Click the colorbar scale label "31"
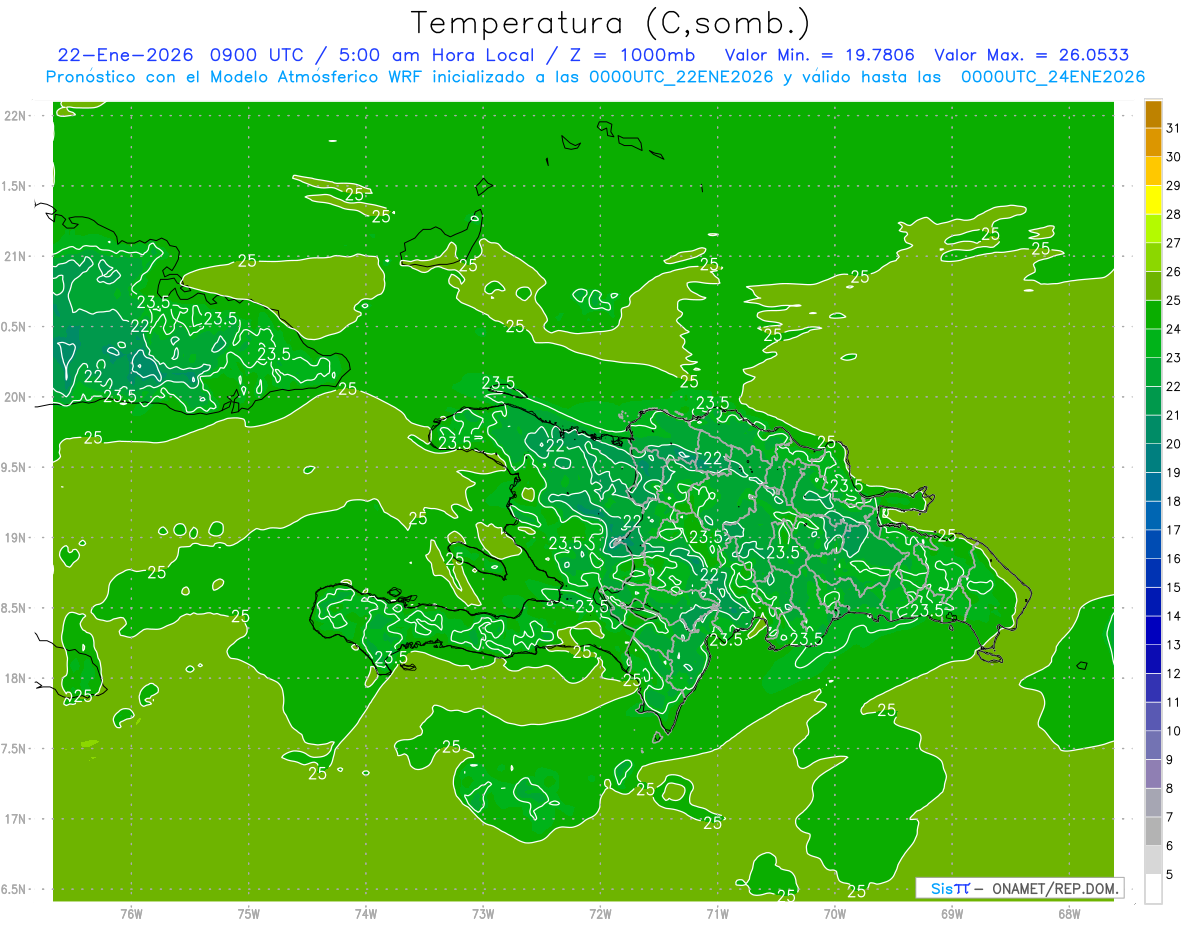Image resolution: width=1200 pixels, height=927 pixels. (x=1174, y=128)
